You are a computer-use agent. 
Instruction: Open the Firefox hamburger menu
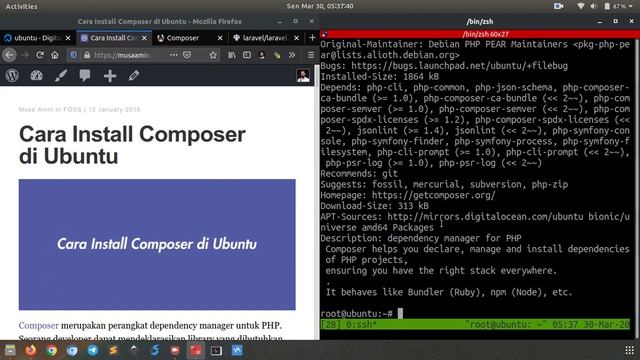coord(311,55)
